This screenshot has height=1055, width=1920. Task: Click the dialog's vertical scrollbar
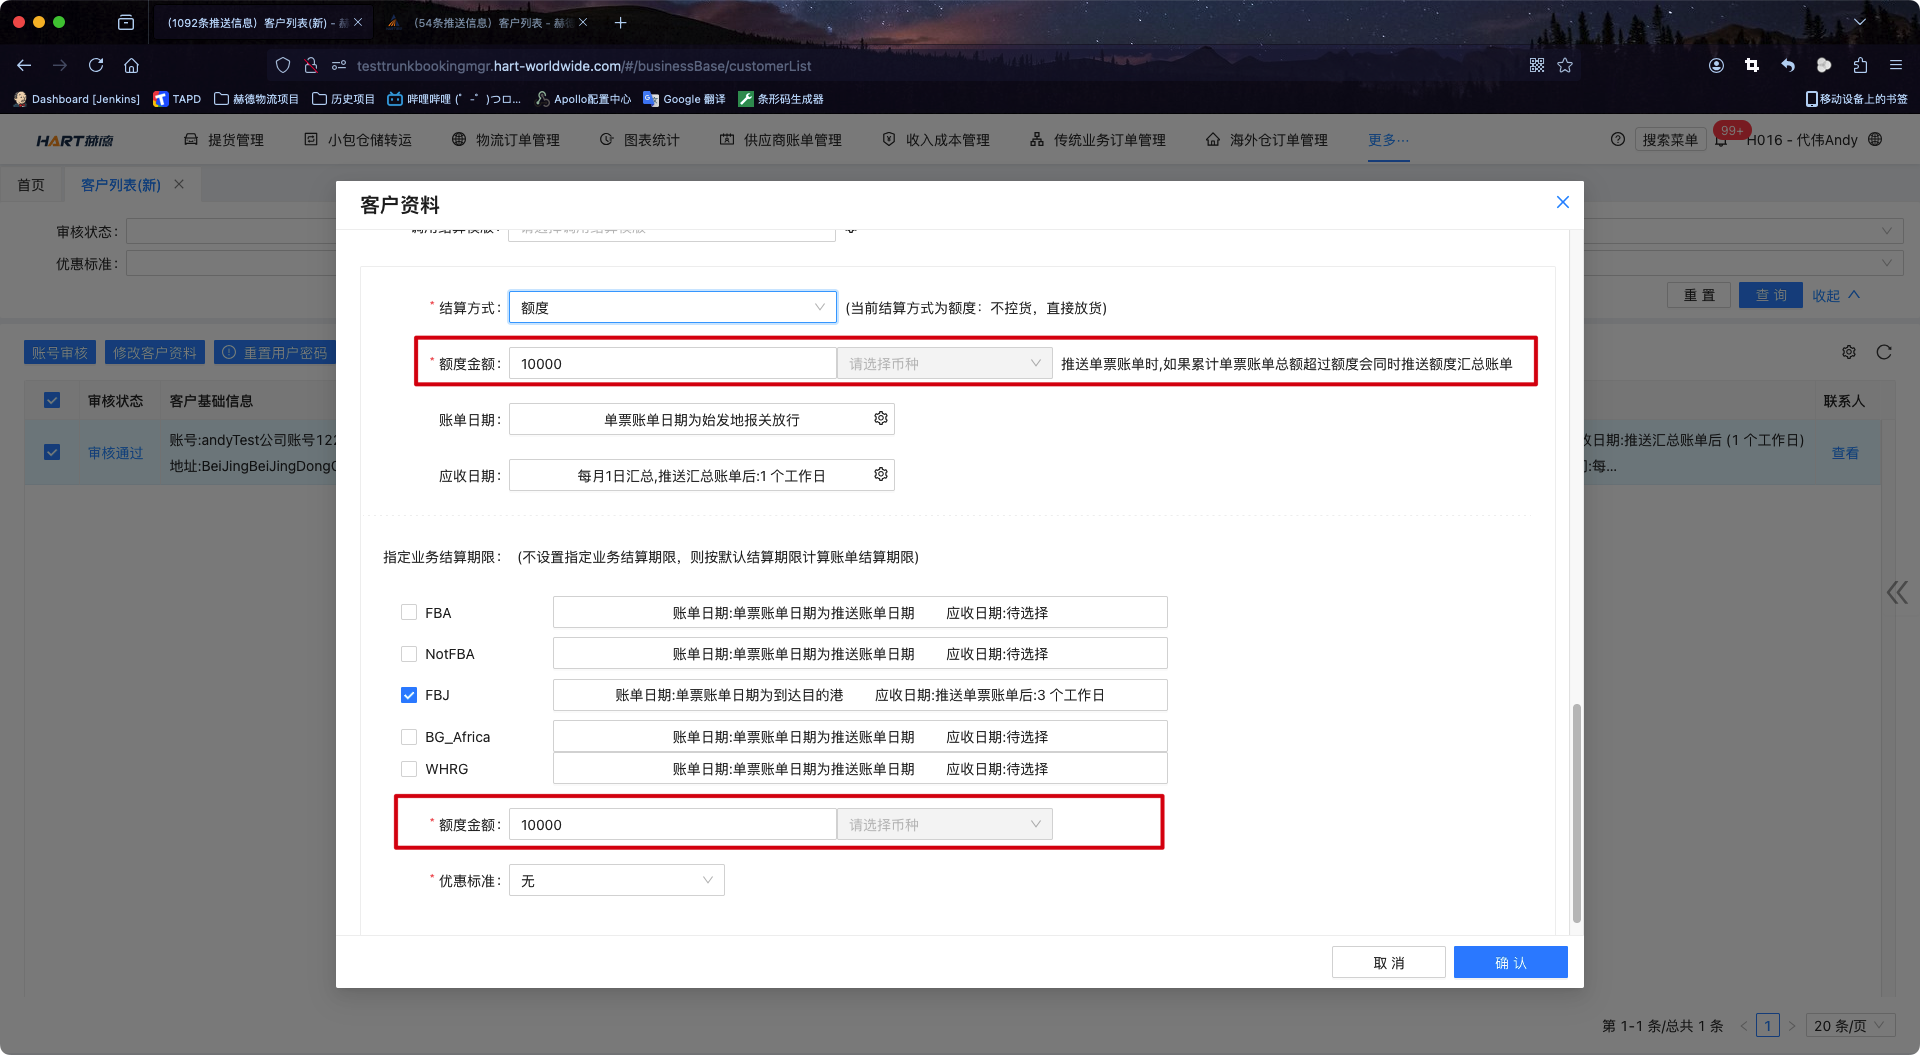click(x=1577, y=812)
